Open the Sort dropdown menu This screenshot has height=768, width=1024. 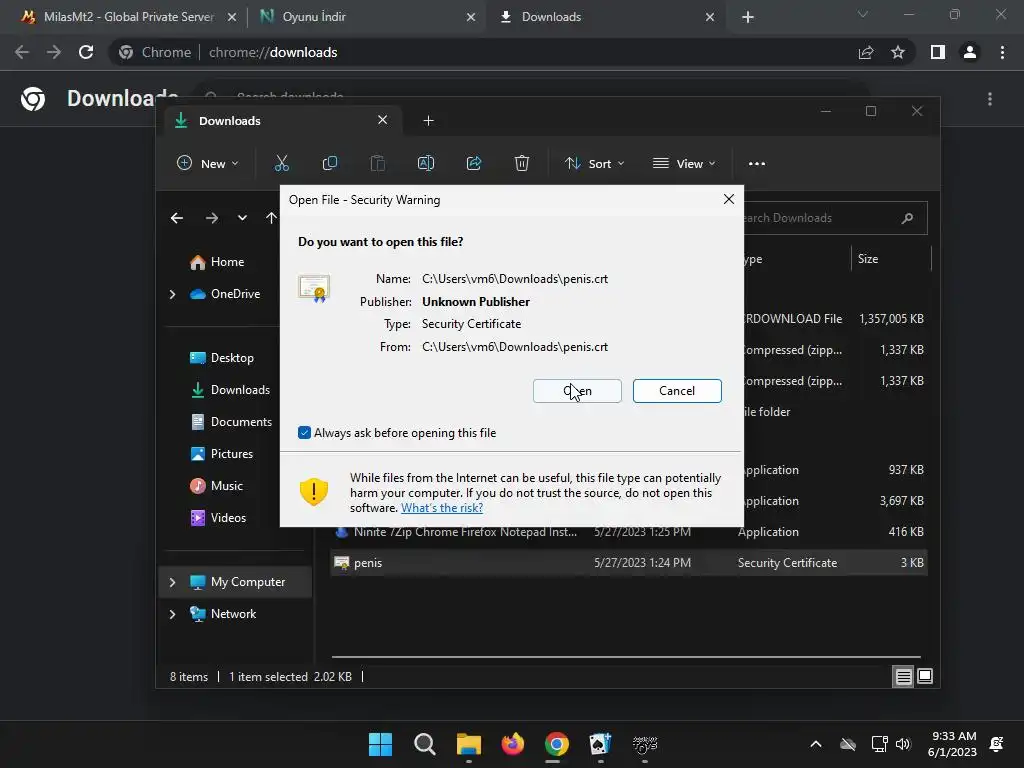594,163
